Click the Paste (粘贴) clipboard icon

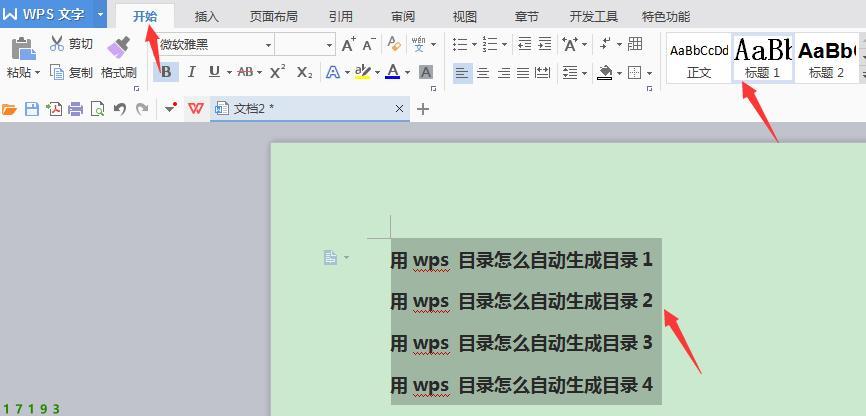click(x=23, y=48)
